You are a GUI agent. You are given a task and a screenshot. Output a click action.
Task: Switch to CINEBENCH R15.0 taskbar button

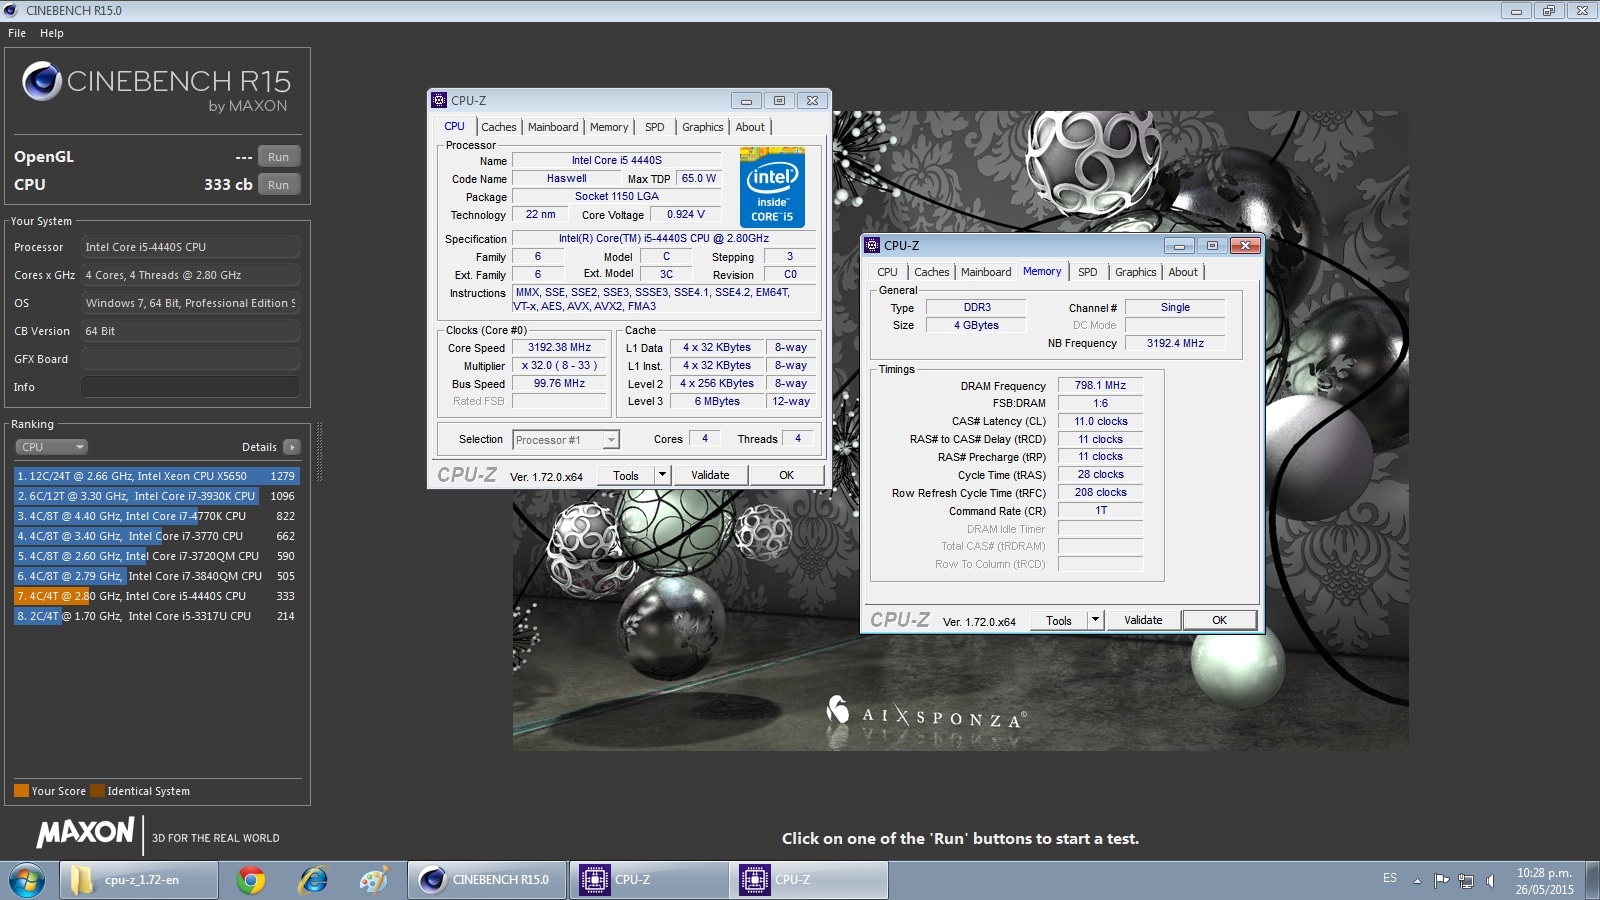[487, 880]
